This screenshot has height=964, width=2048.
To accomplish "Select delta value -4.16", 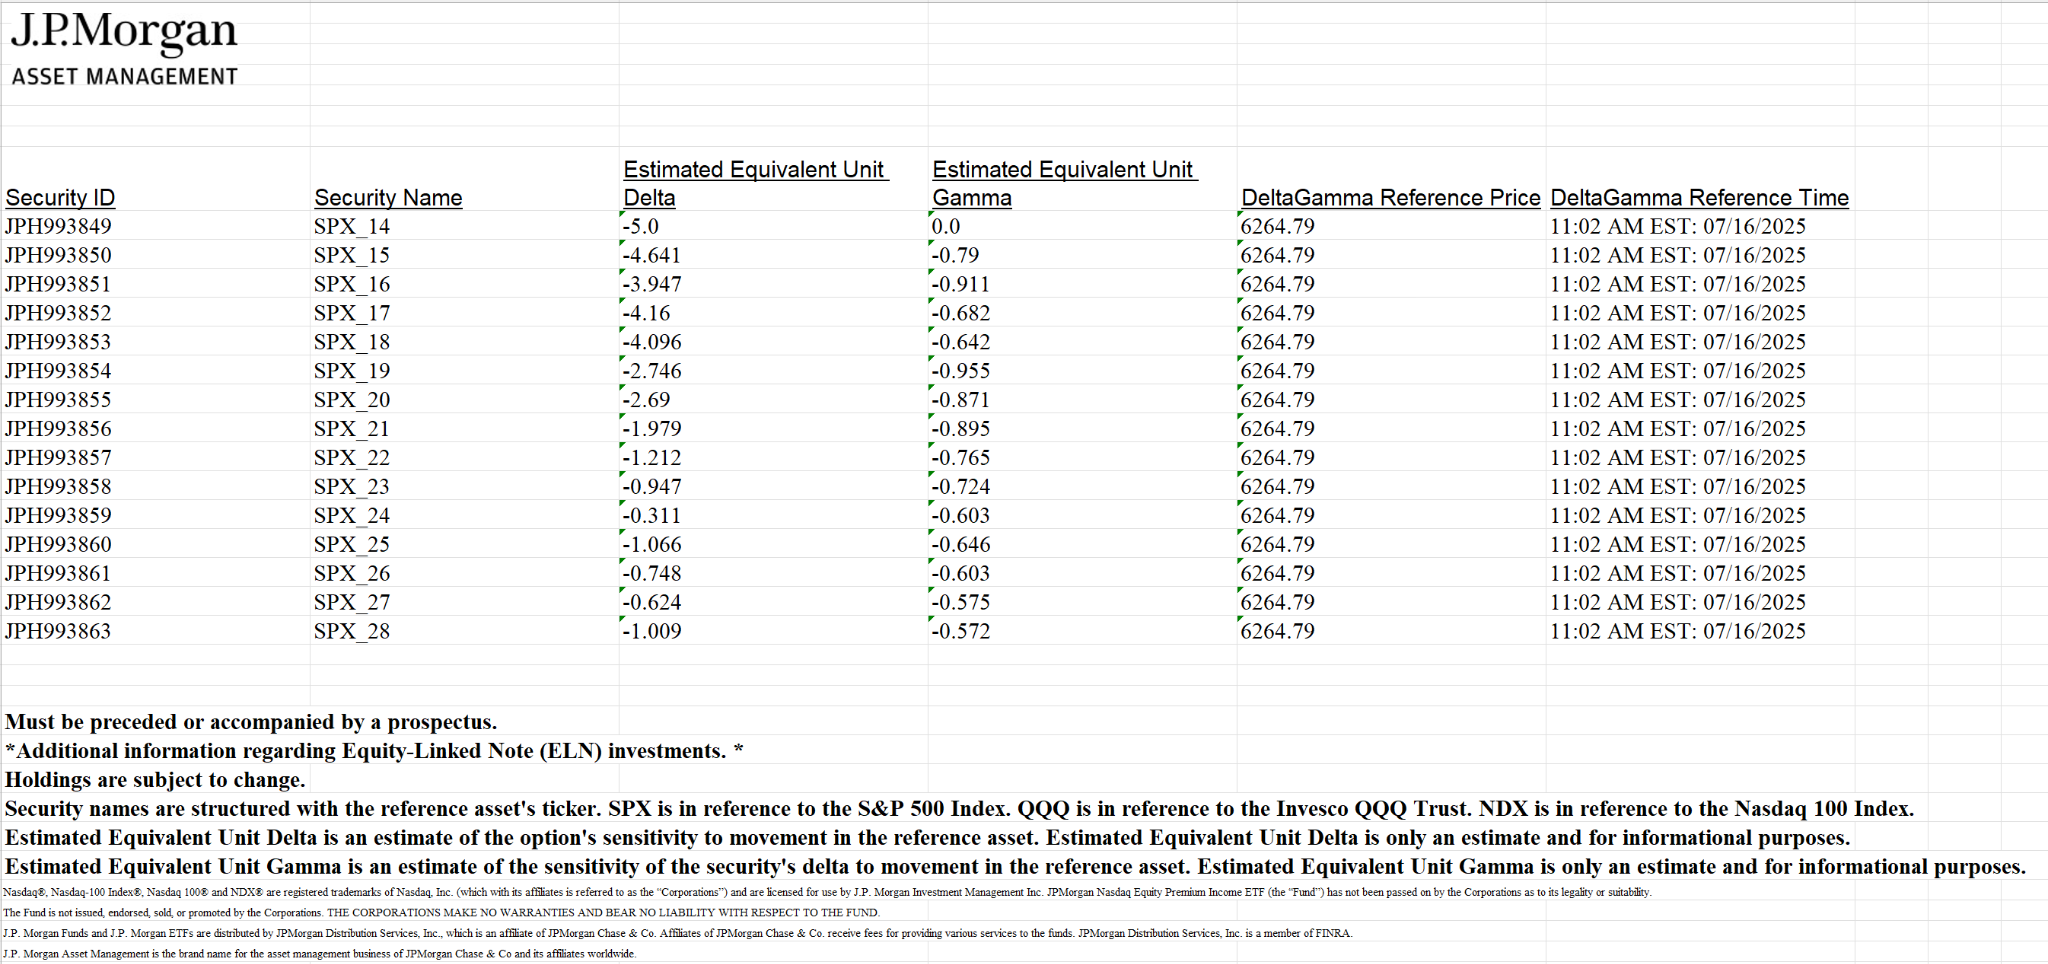I will [646, 314].
